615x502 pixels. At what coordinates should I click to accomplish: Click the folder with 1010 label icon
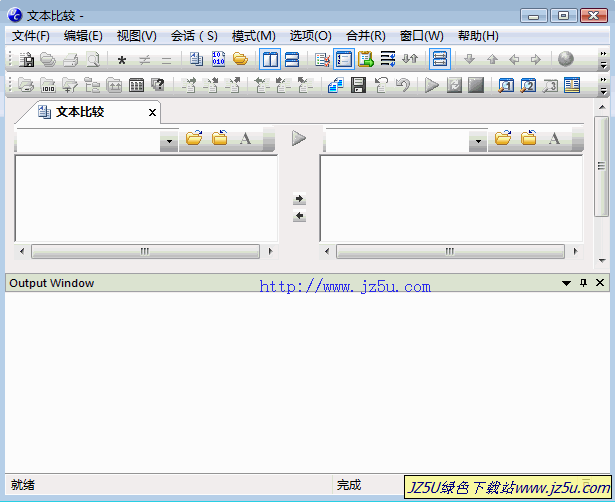point(48,85)
